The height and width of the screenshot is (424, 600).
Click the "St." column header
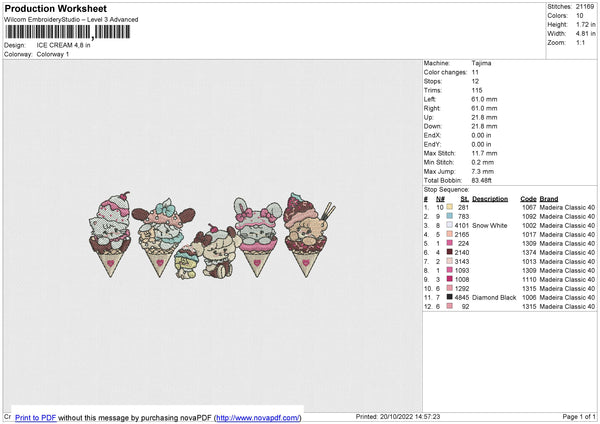465,199
